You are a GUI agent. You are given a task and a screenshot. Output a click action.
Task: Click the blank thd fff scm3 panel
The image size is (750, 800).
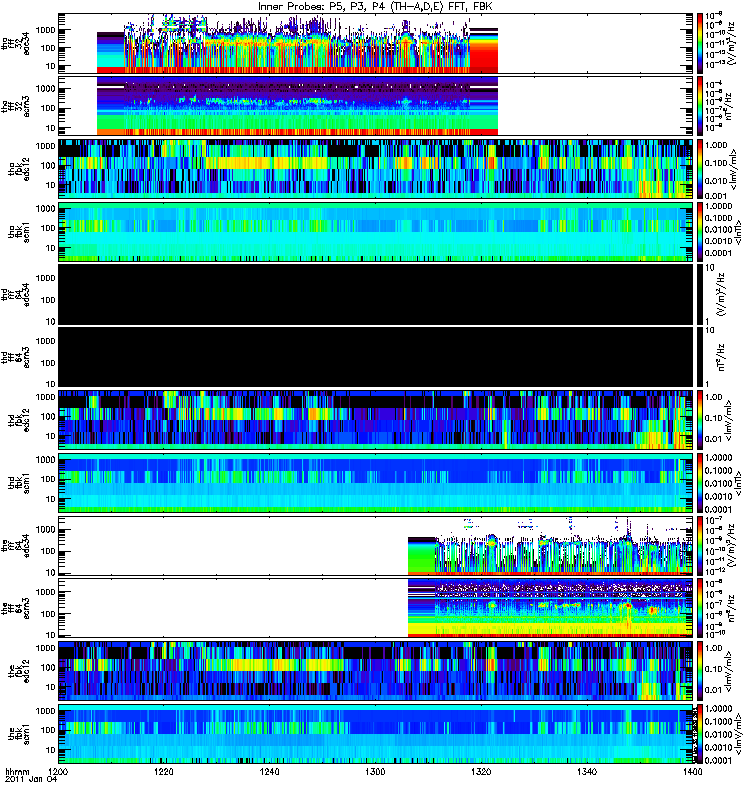(x=376, y=357)
